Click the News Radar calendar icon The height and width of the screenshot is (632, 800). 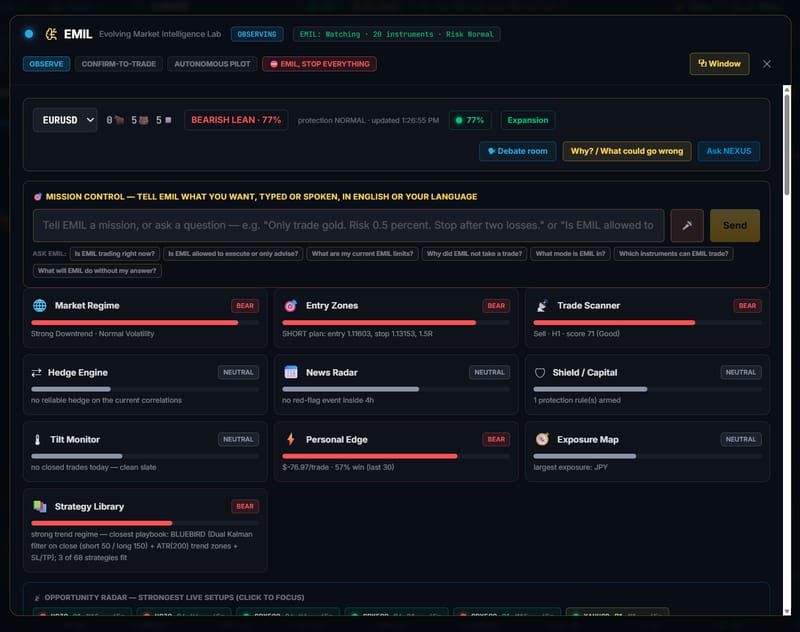coord(291,372)
